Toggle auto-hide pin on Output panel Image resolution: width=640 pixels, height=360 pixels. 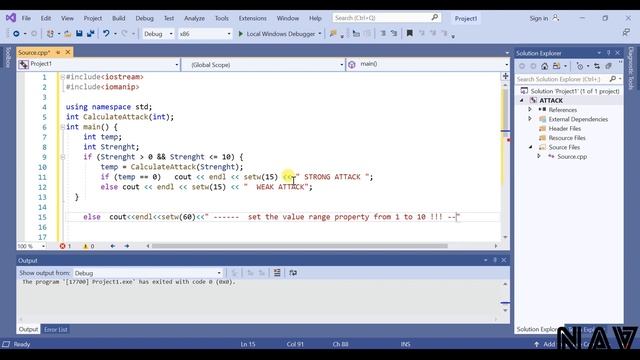click(x=495, y=260)
